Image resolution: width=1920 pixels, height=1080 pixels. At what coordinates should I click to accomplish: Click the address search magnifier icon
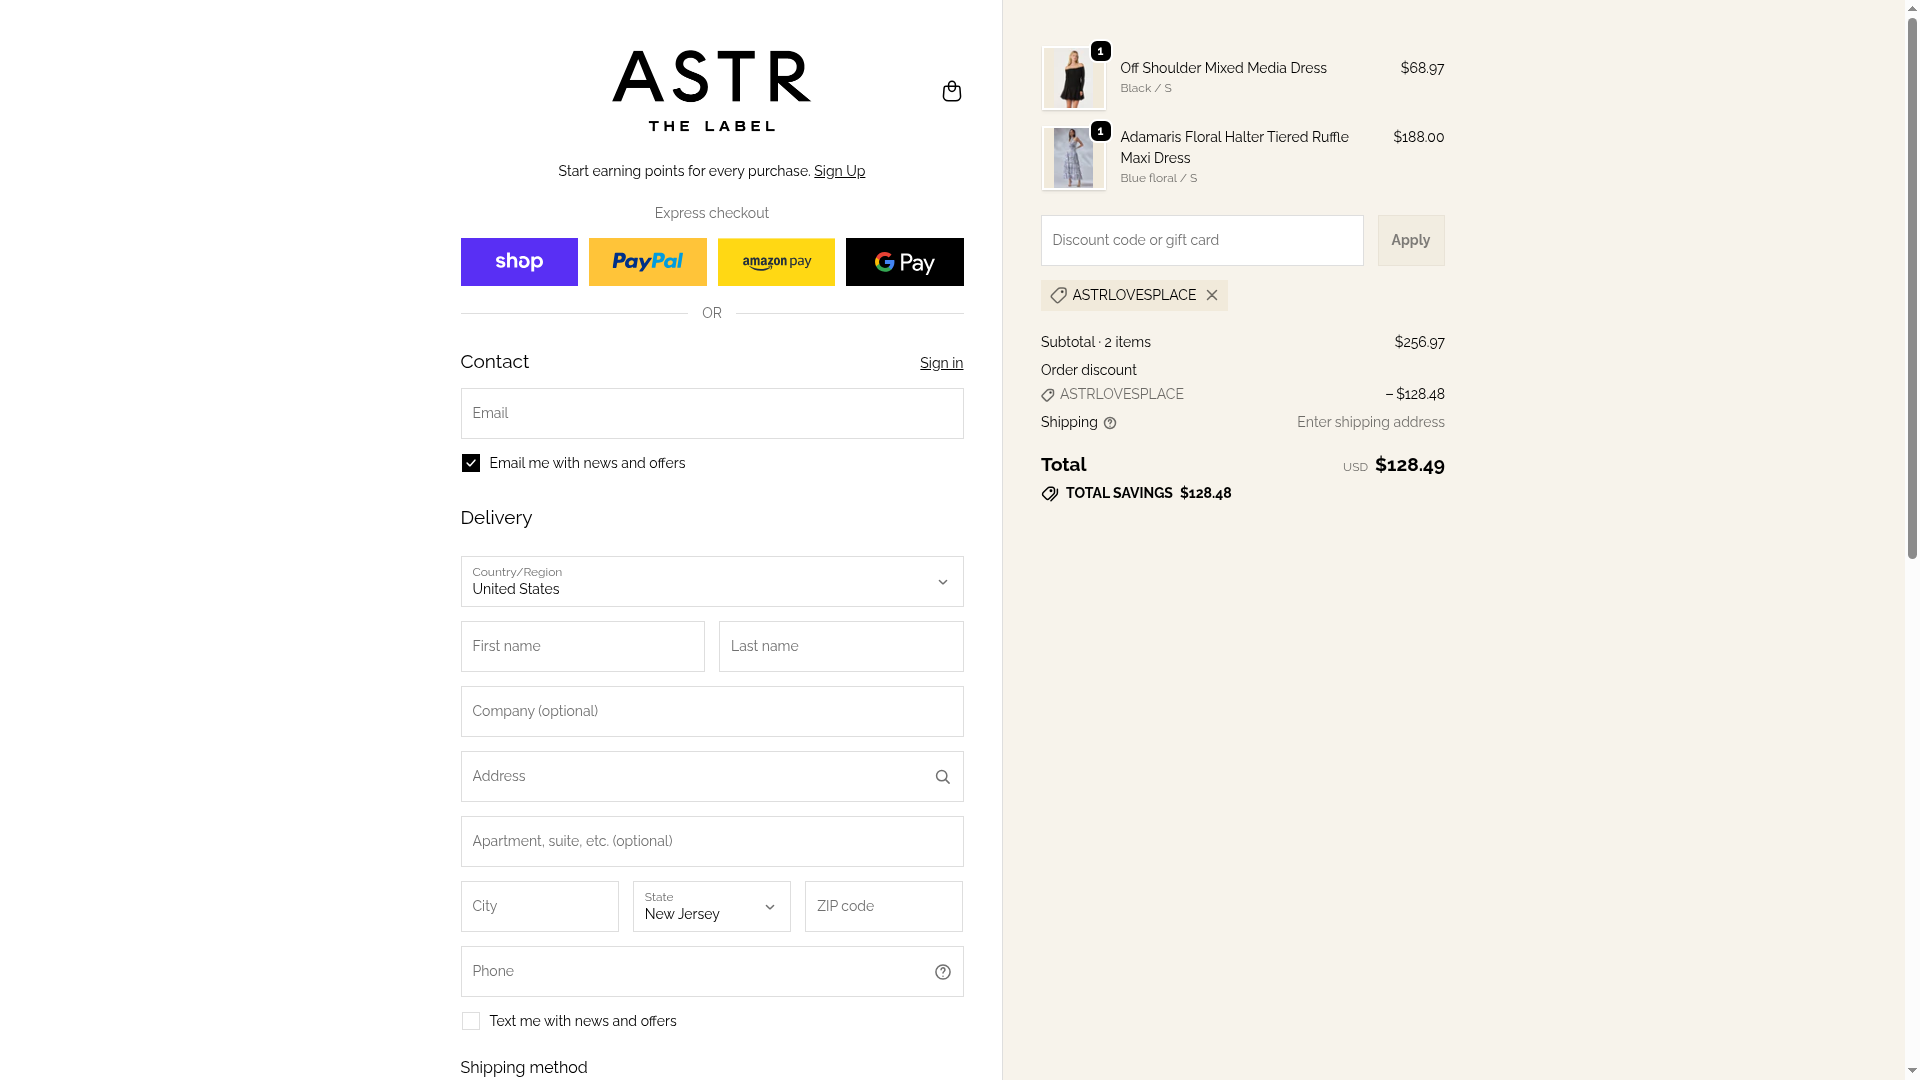click(x=942, y=777)
